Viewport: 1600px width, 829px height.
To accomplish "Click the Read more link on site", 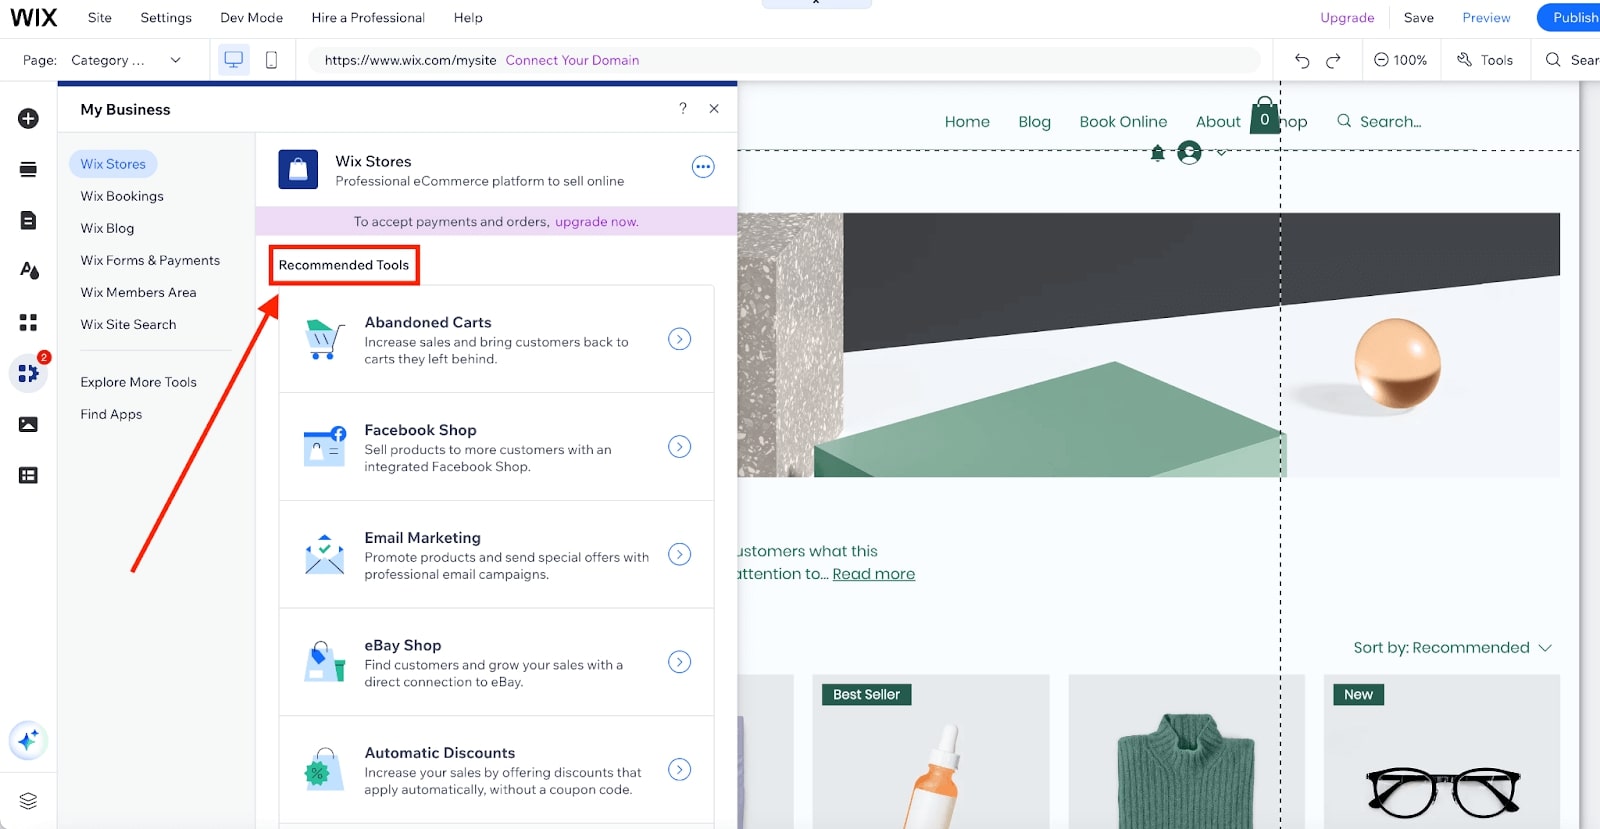I will click(x=873, y=574).
